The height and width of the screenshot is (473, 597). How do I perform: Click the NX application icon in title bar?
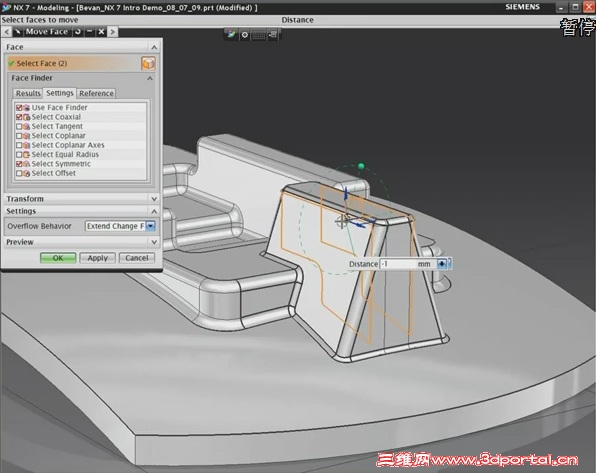click(x=6, y=7)
